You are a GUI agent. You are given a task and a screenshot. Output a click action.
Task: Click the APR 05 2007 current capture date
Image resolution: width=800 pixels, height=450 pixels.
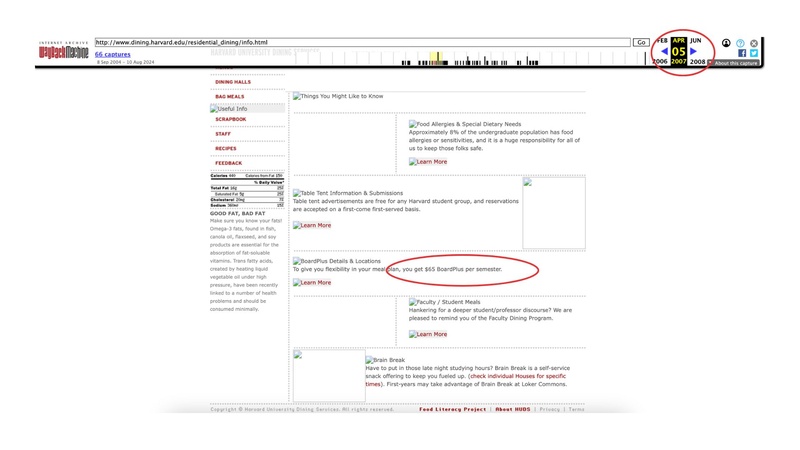click(x=679, y=51)
